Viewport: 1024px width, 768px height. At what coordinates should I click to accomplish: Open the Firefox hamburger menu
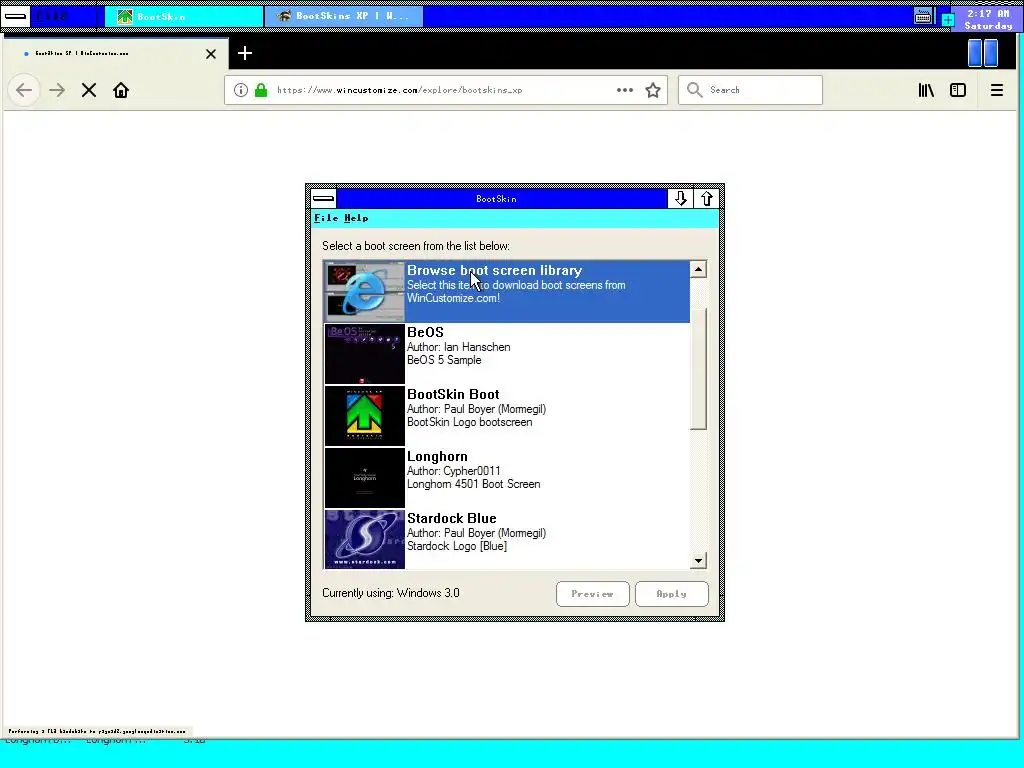point(997,90)
